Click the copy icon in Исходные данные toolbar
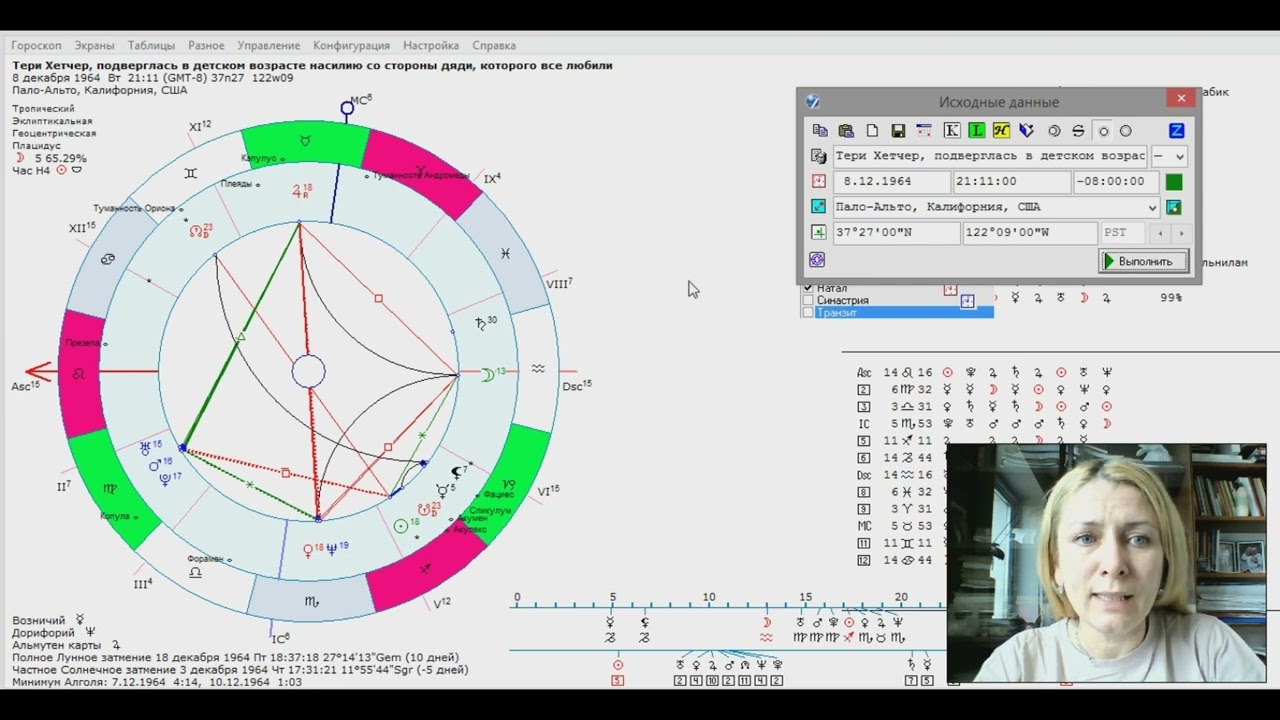The width and height of the screenshot is (1280, 720). pyautogui.click(x=820, y=131)
